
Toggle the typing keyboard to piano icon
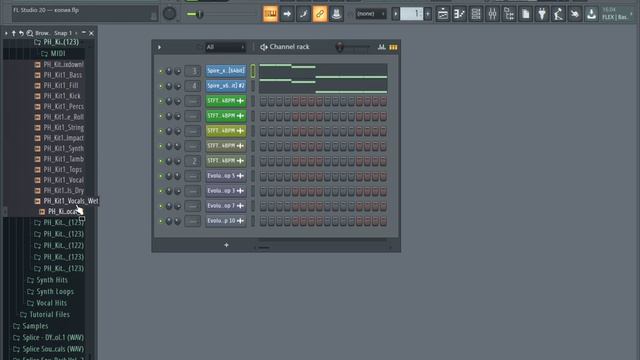coord(270,14)
